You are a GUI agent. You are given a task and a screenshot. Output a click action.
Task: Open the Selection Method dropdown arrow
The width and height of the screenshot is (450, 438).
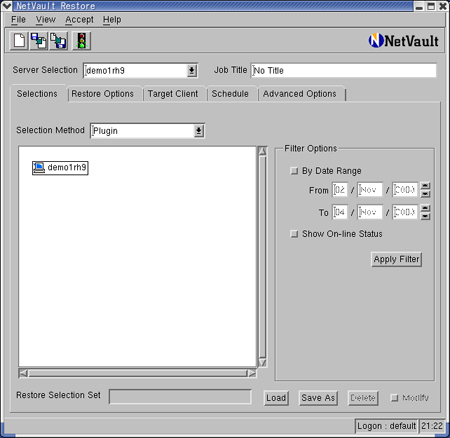tap(199, 131)
